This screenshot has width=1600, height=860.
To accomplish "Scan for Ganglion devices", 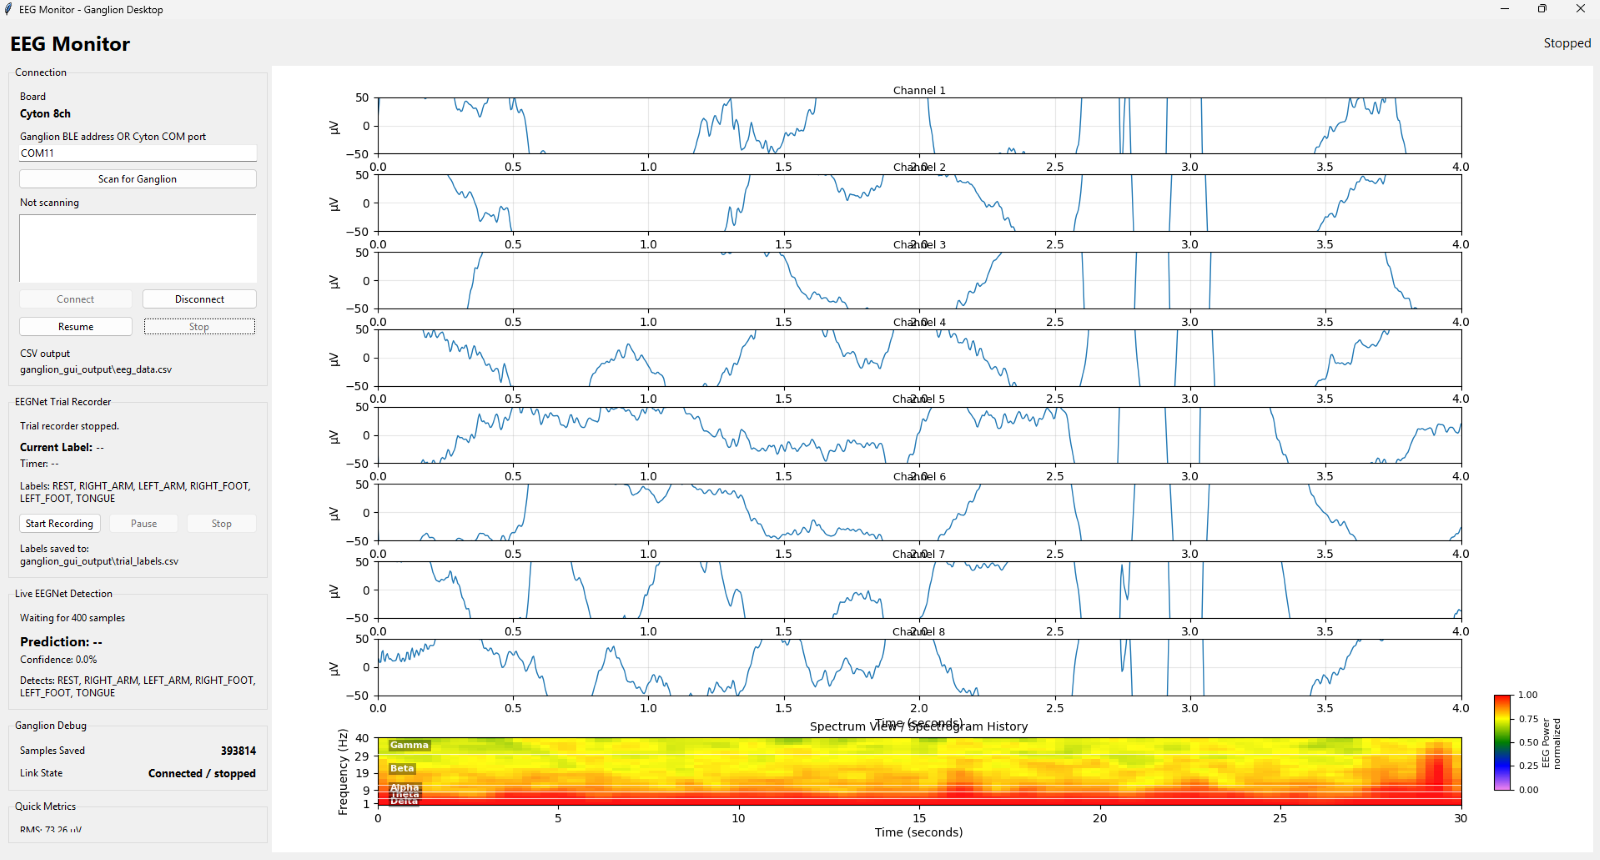I will [138, 179].
